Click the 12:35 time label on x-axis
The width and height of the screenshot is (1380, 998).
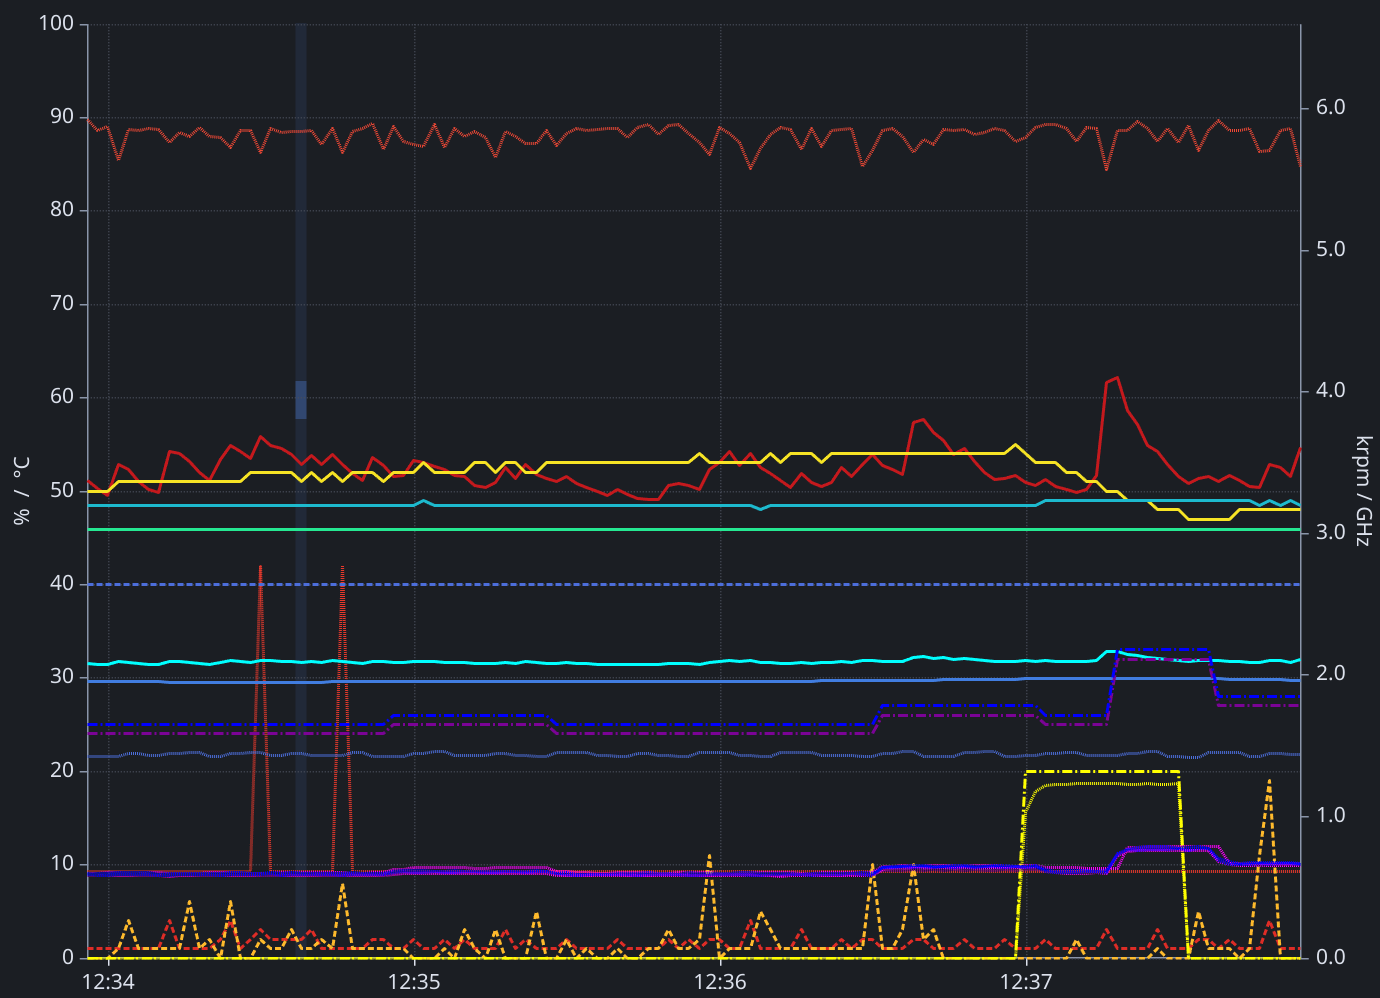[414, 981]
